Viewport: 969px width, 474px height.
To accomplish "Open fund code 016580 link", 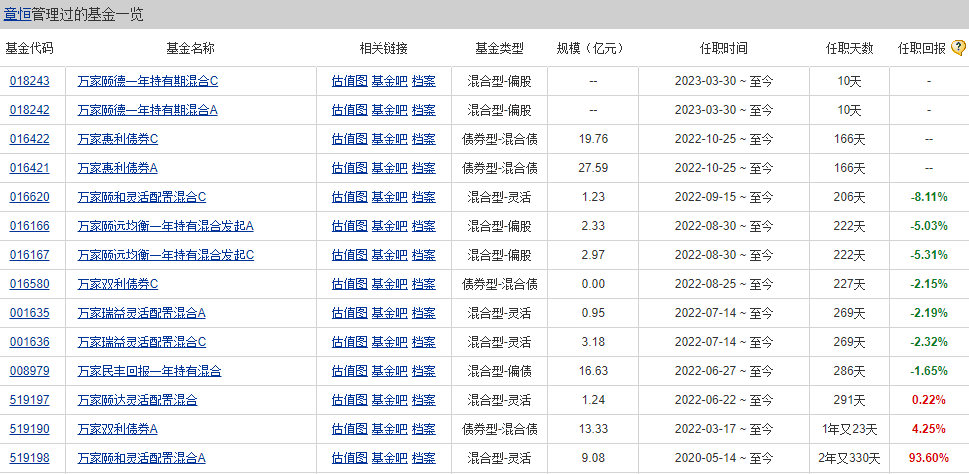I will 30,284.
